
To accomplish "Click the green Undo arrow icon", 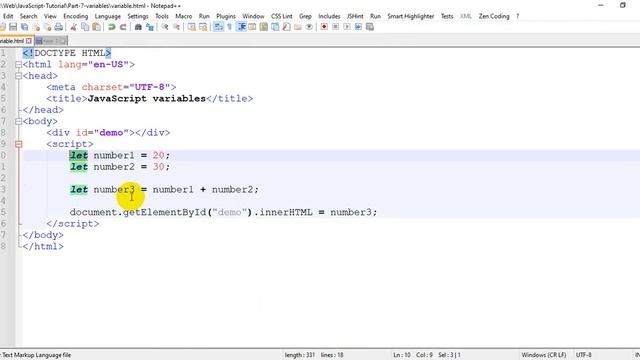I will 111,27.
